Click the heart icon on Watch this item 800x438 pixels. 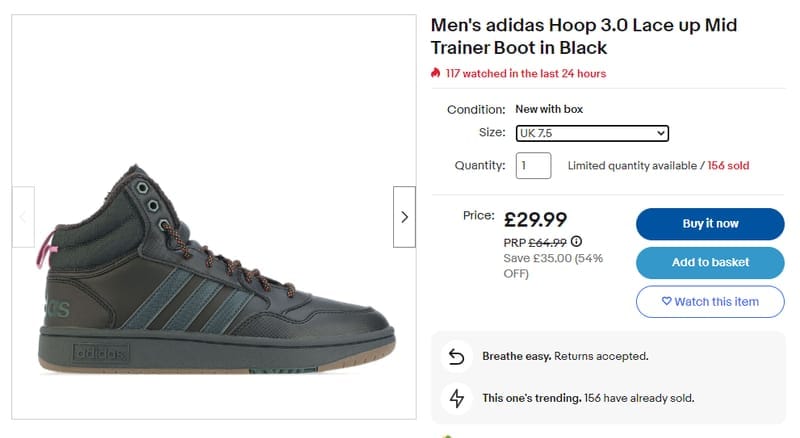[x=666, y=301]
